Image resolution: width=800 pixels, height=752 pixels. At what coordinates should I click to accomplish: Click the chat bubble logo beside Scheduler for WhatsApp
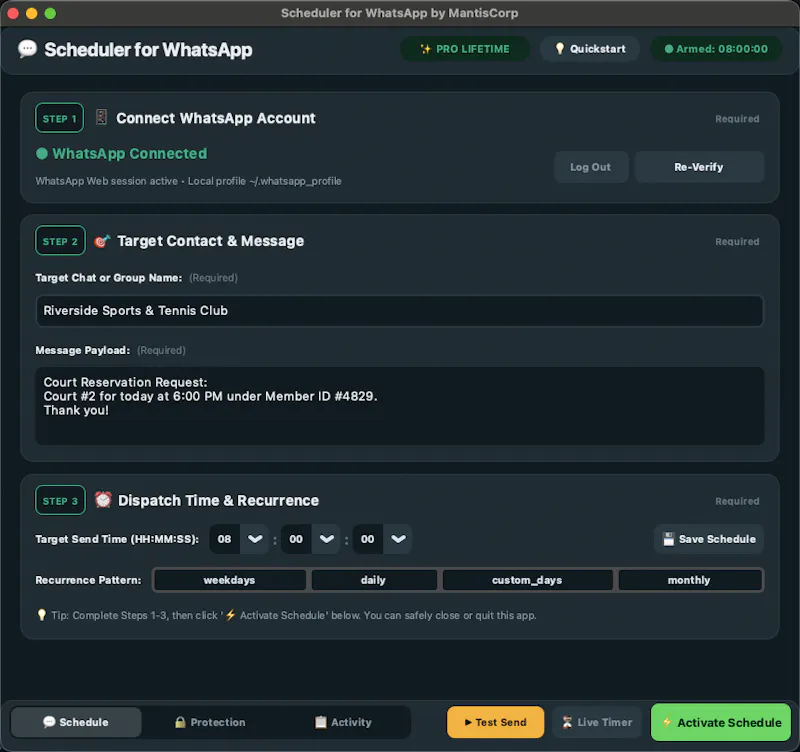(28, 49)
